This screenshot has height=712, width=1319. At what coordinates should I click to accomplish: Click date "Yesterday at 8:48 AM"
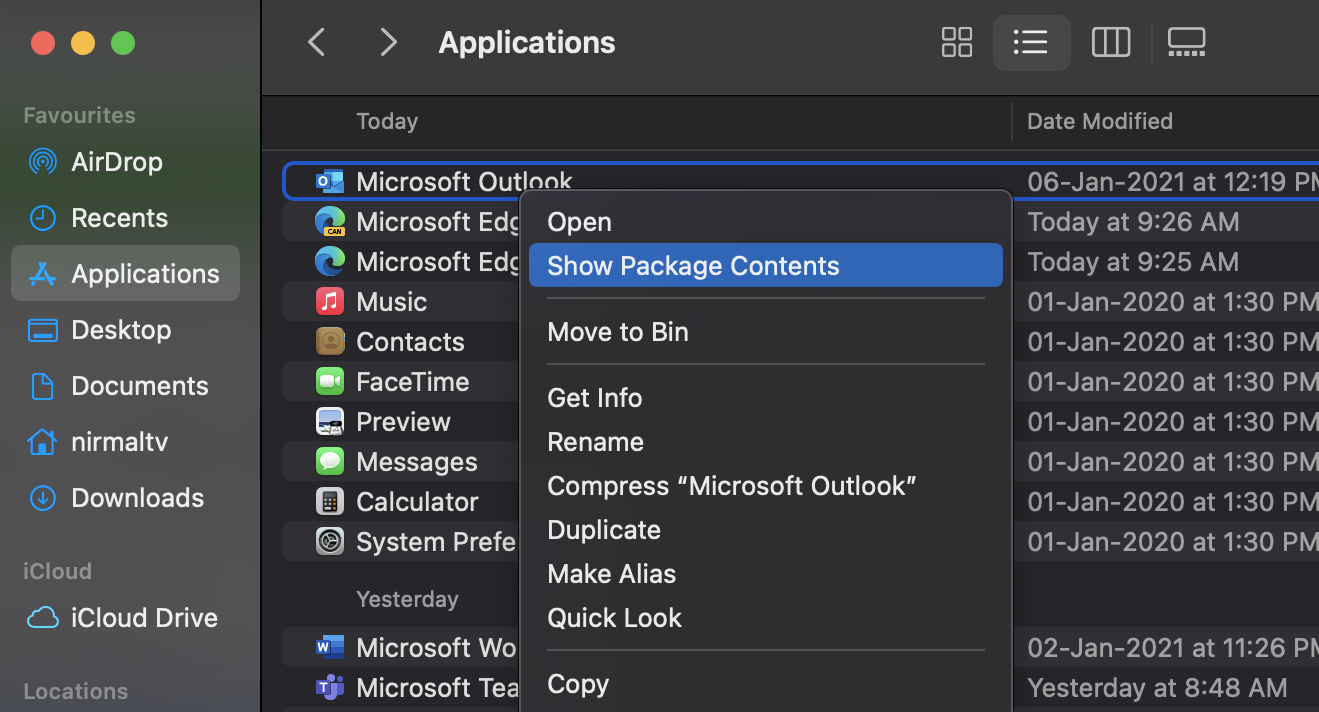(x=1157, y=687)
